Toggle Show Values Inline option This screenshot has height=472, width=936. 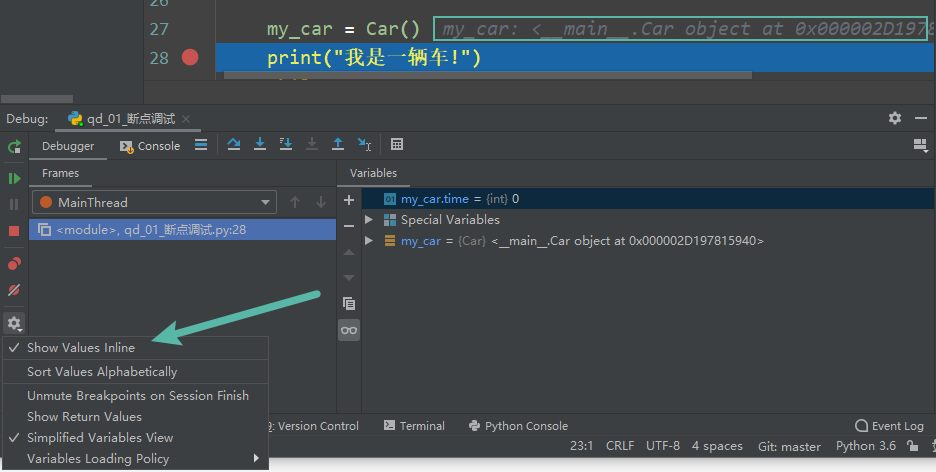coord(81,348)
